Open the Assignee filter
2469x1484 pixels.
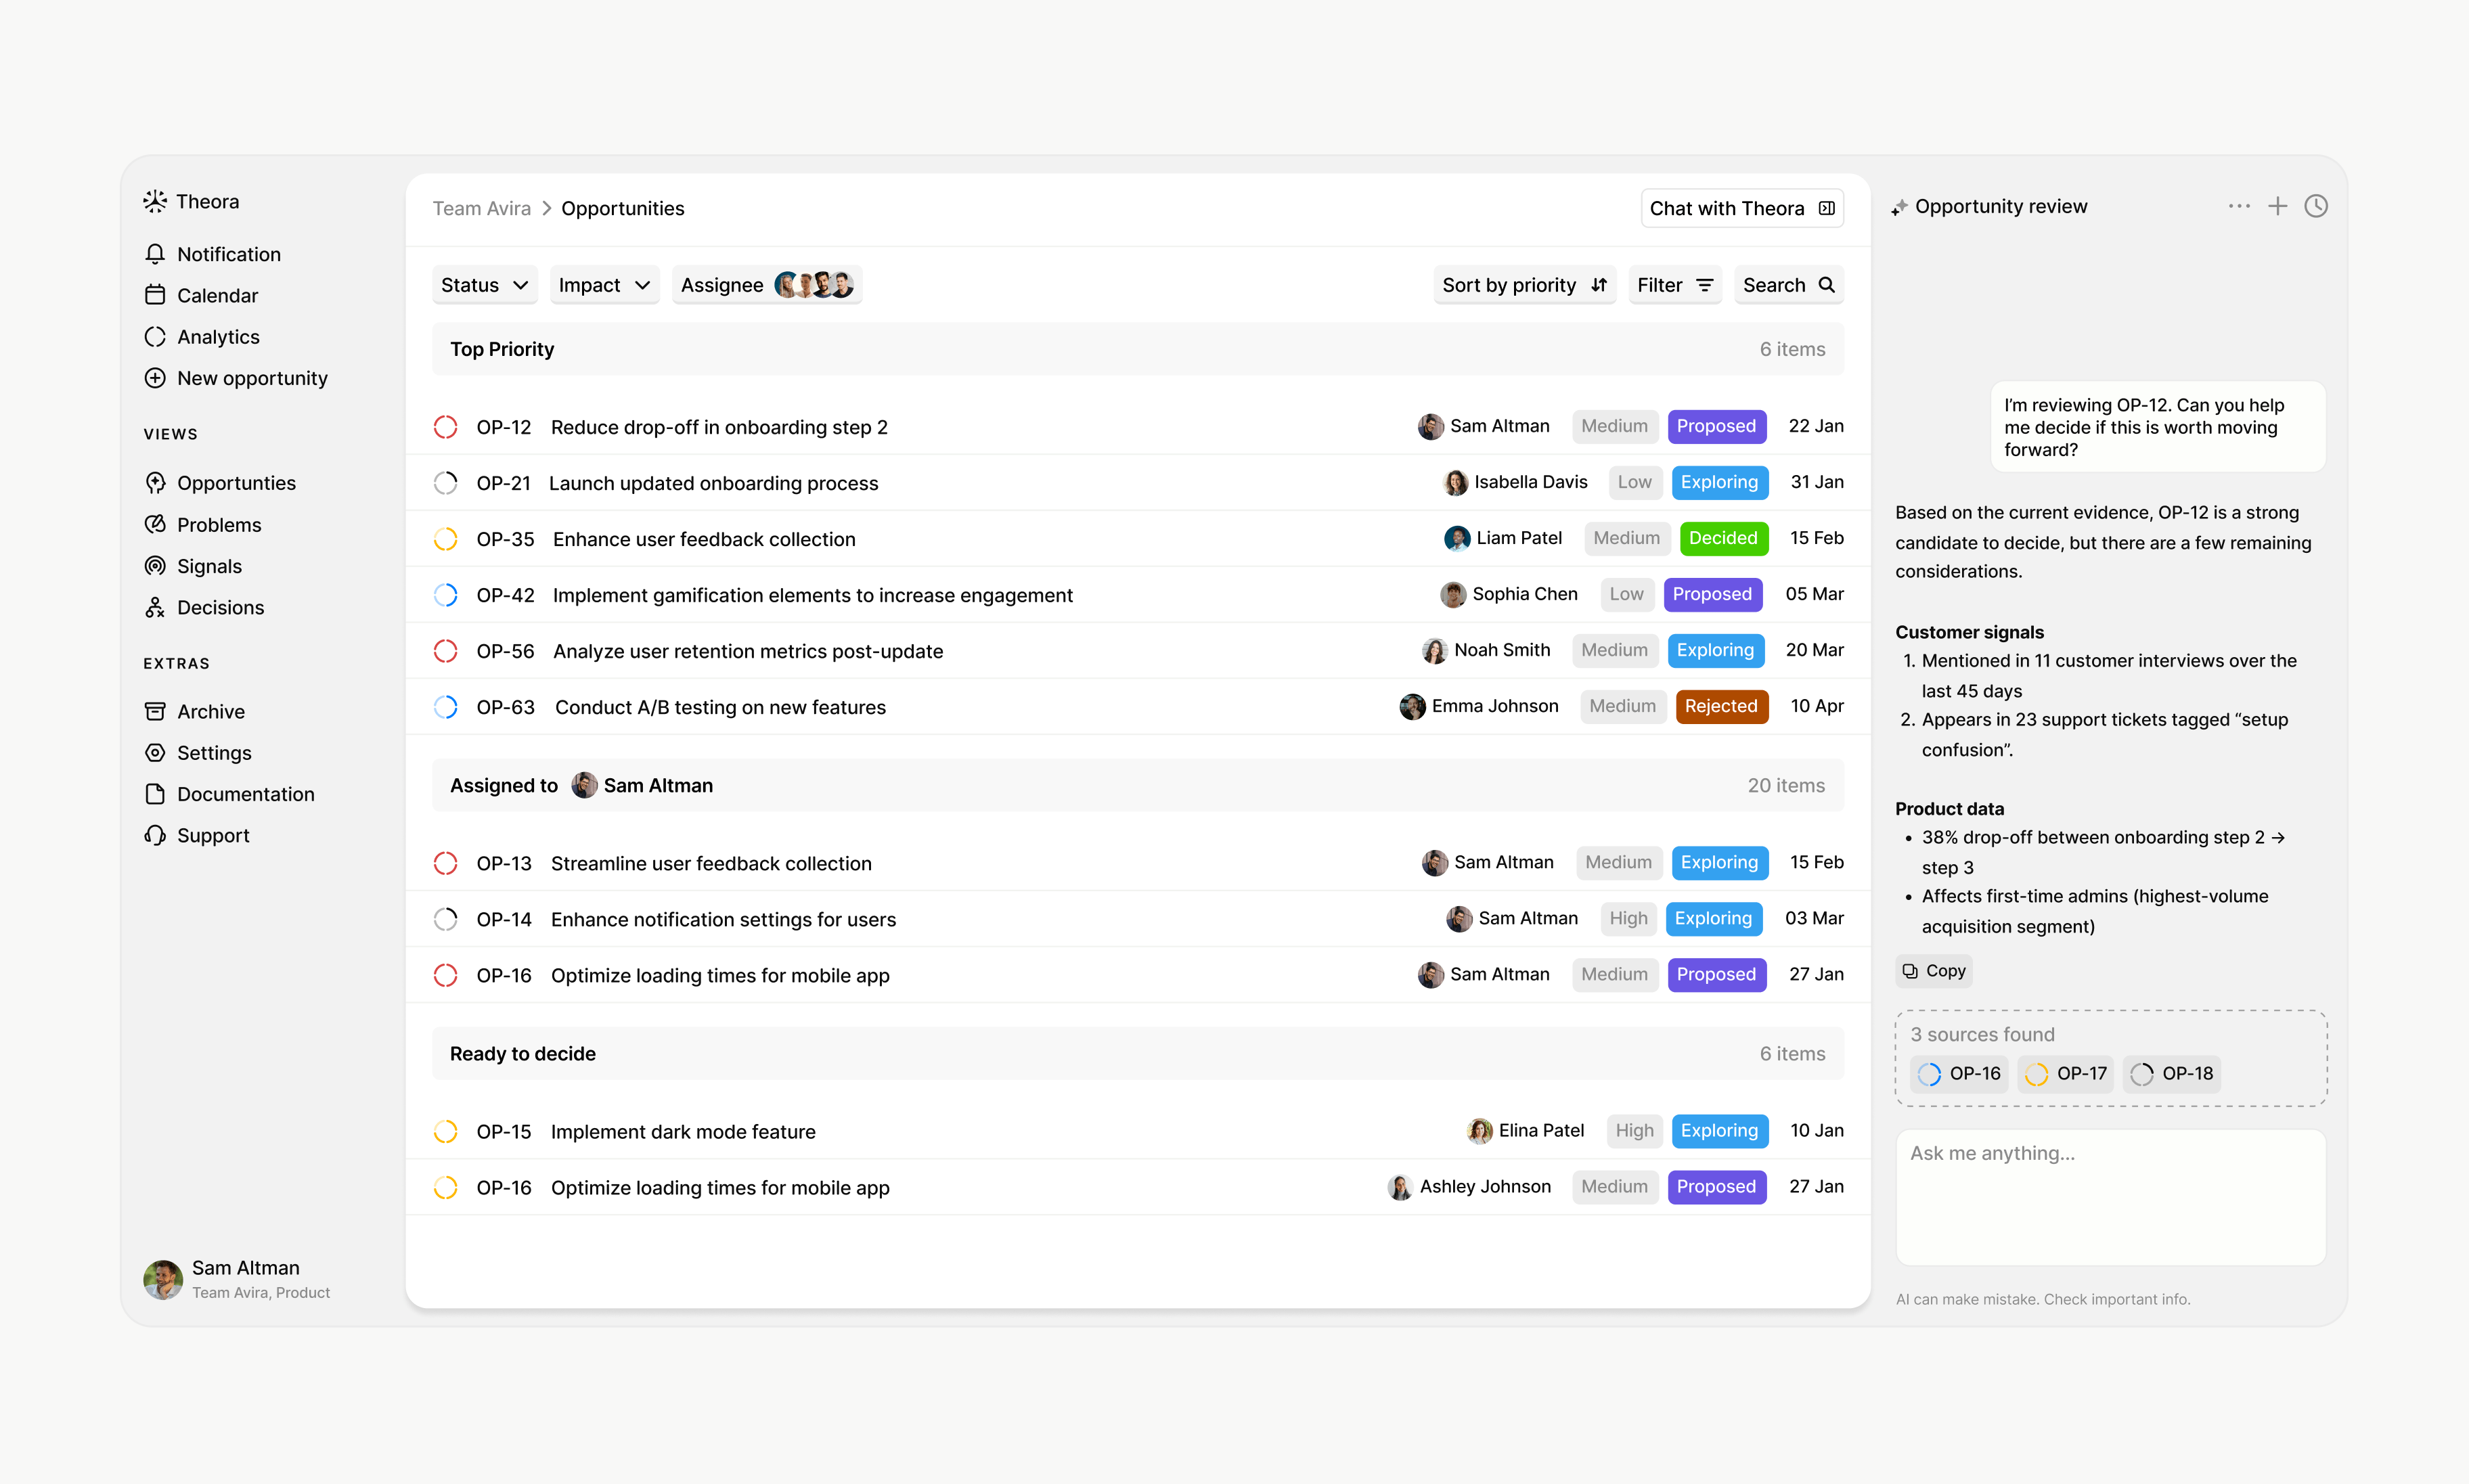coord(767,285)
